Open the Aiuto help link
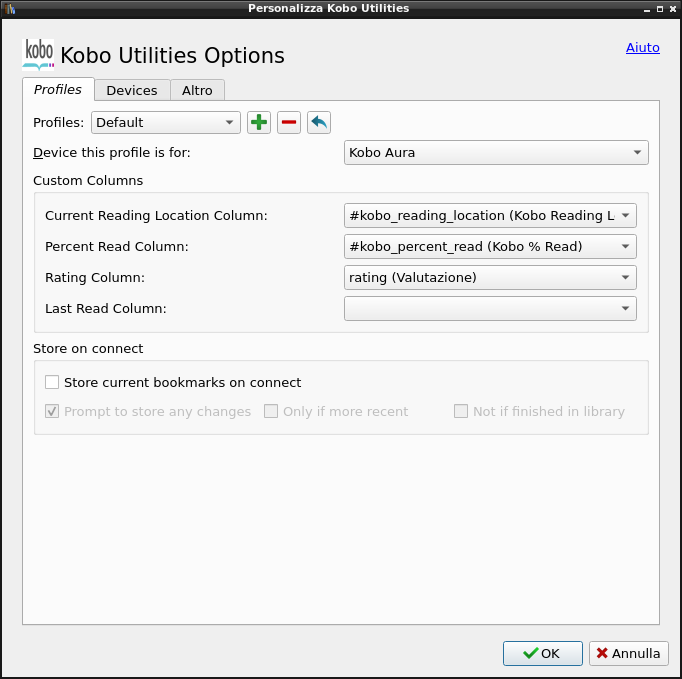The image size is (682, 679). pos(642,47)
